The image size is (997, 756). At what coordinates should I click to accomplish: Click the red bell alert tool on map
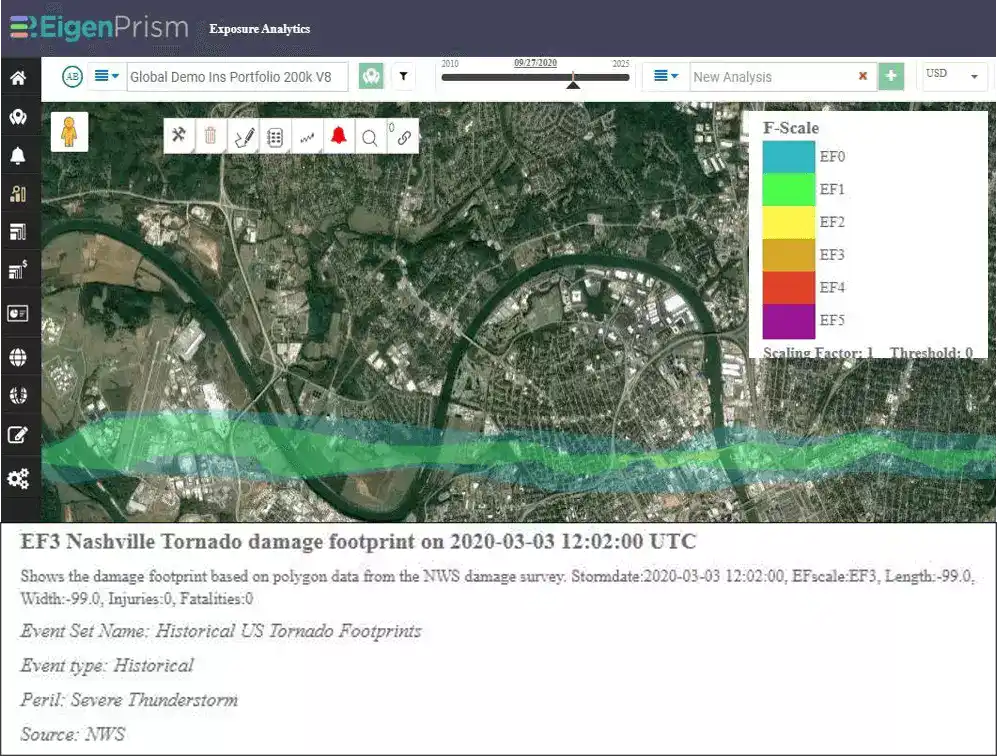tap(338, 135)
